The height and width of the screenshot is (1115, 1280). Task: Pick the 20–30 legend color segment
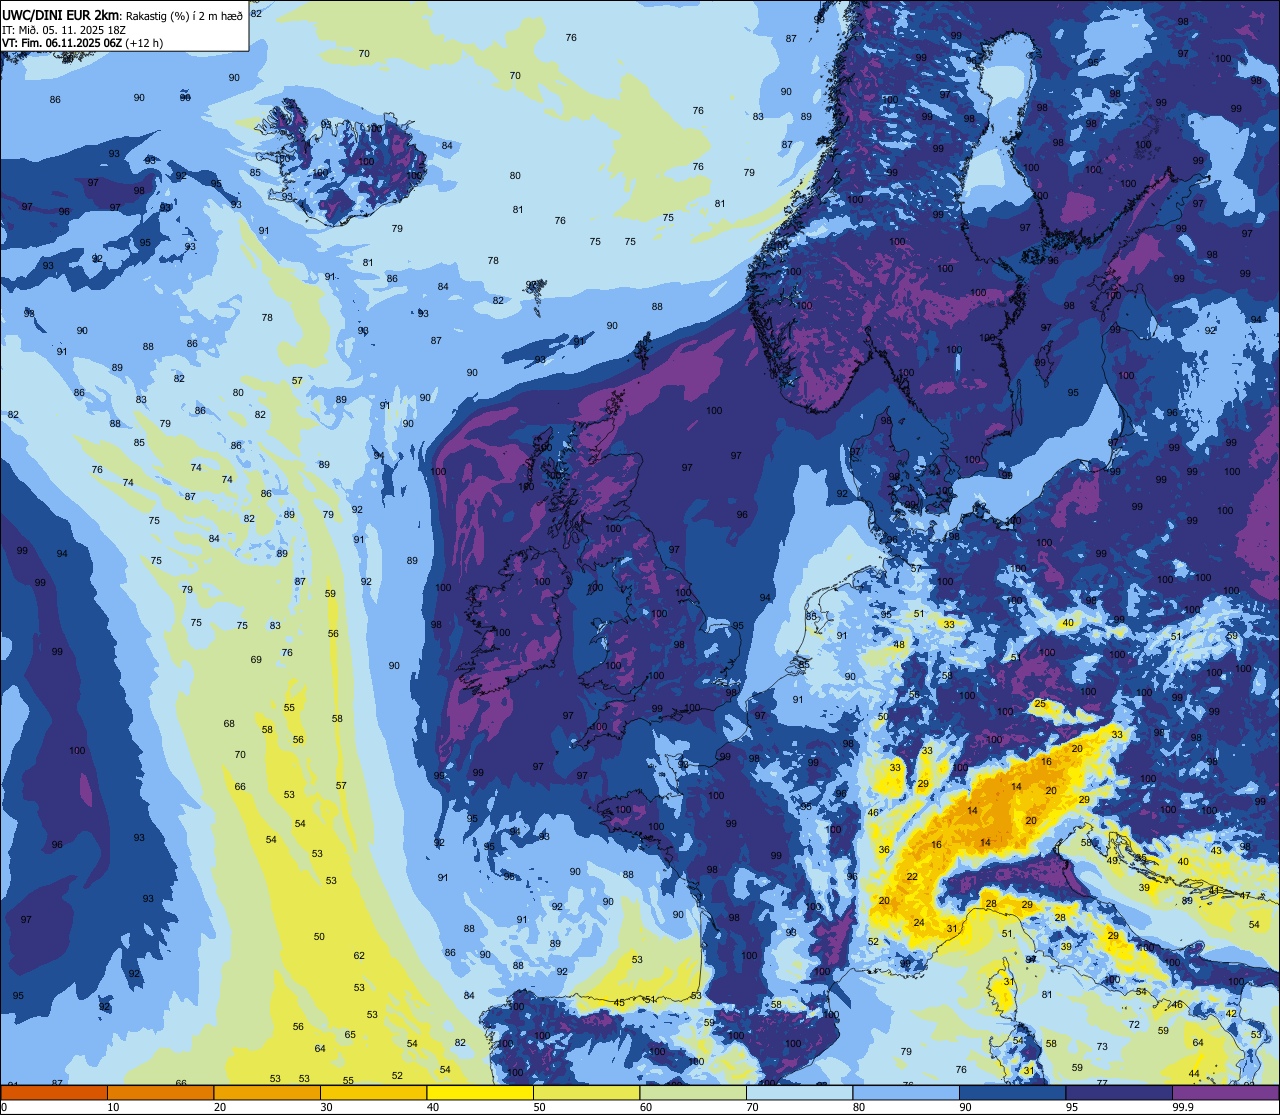[267, 1092]
